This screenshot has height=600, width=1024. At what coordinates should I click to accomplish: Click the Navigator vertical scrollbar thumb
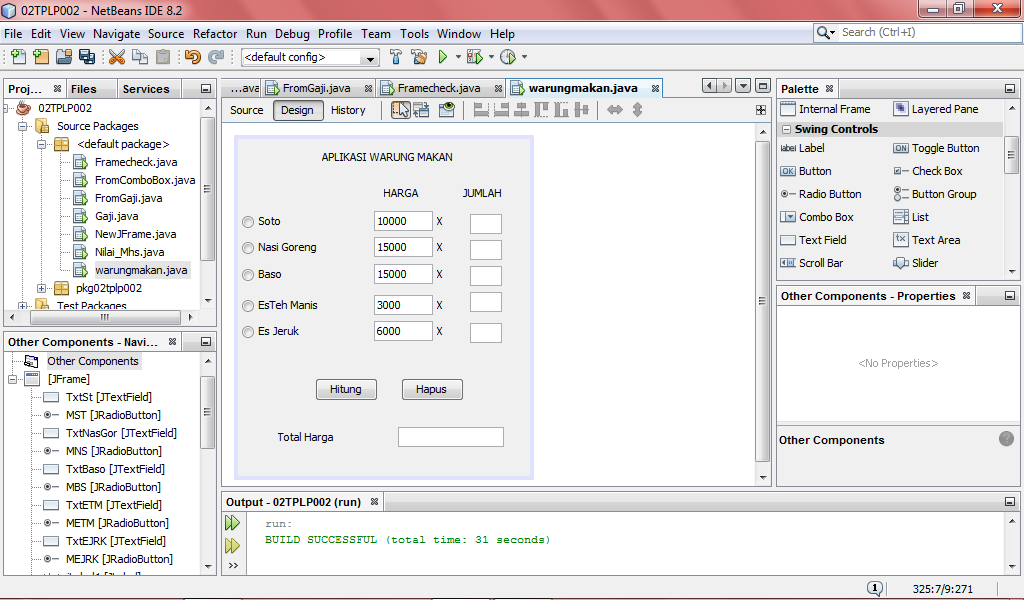207,413
